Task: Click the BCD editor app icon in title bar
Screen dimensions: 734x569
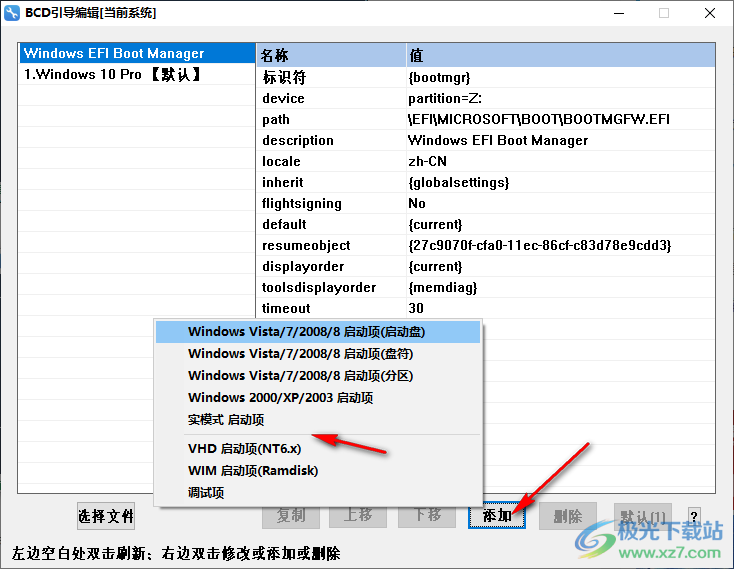Action: tap(13, 13)
